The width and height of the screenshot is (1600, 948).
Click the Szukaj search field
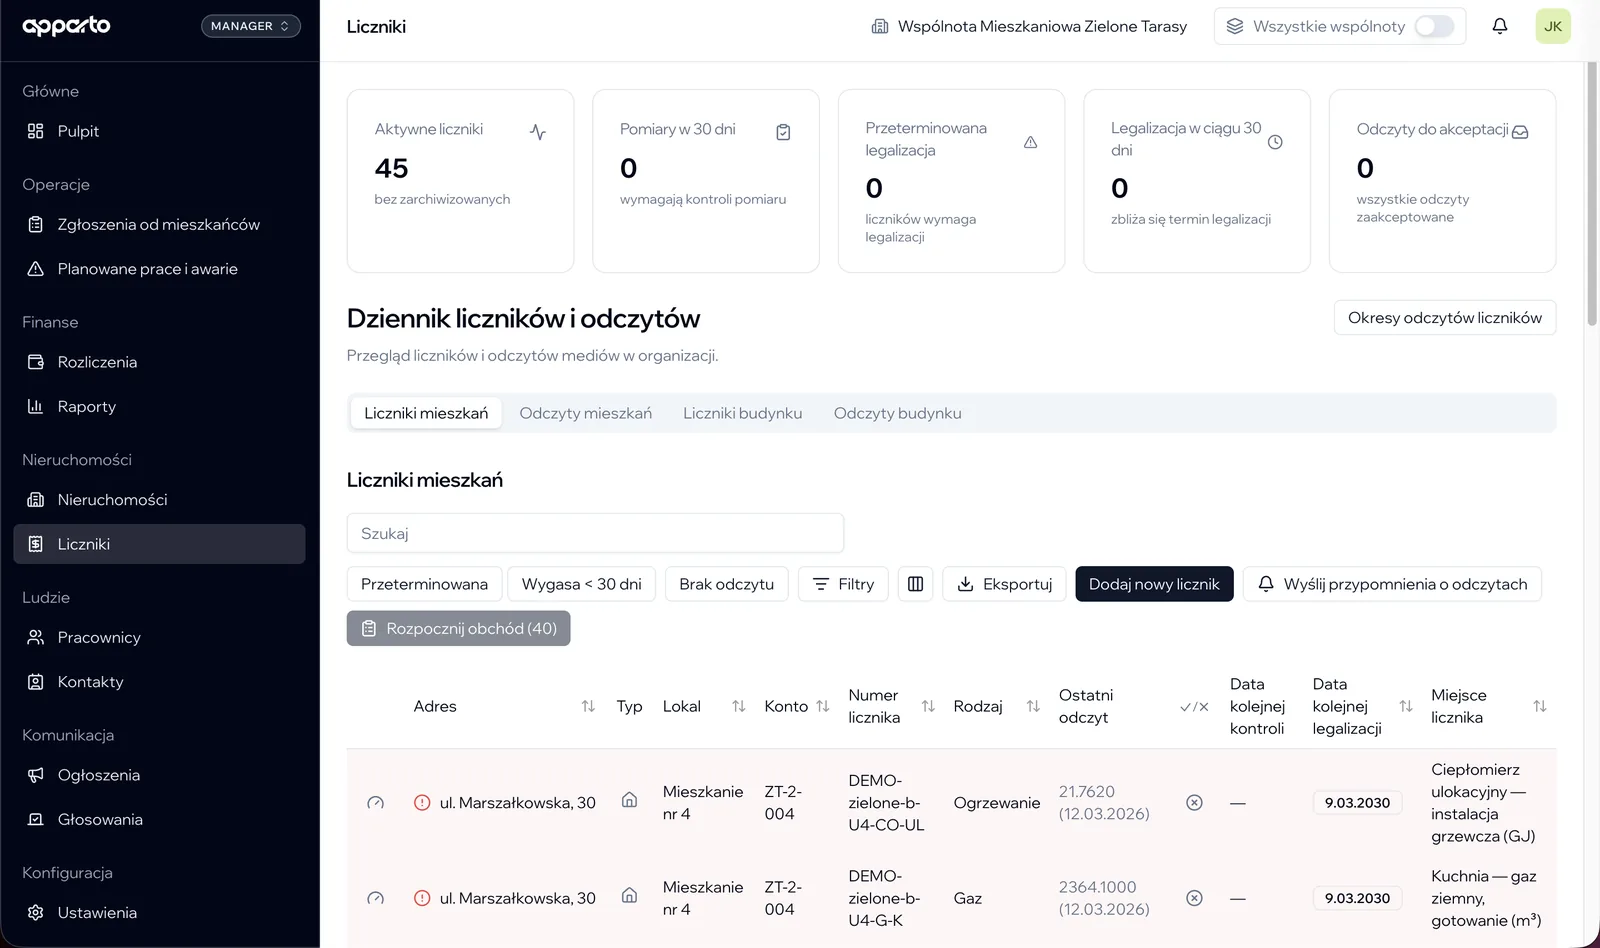[595, 533]
